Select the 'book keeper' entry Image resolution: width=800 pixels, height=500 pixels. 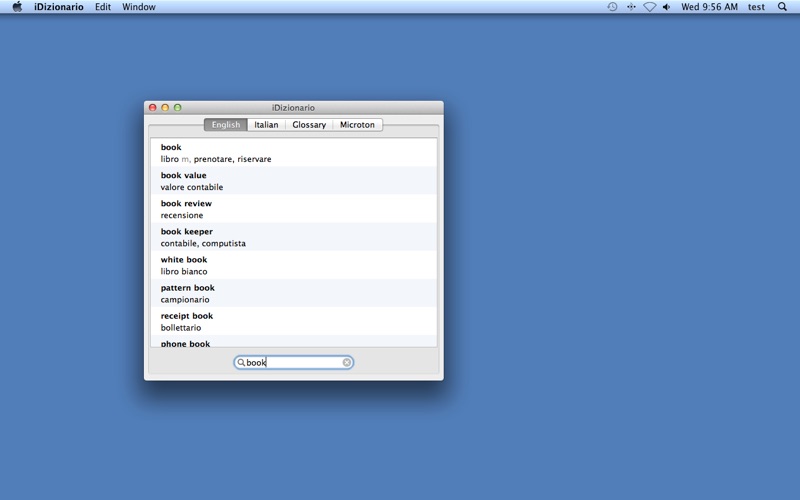click(294, 237)
